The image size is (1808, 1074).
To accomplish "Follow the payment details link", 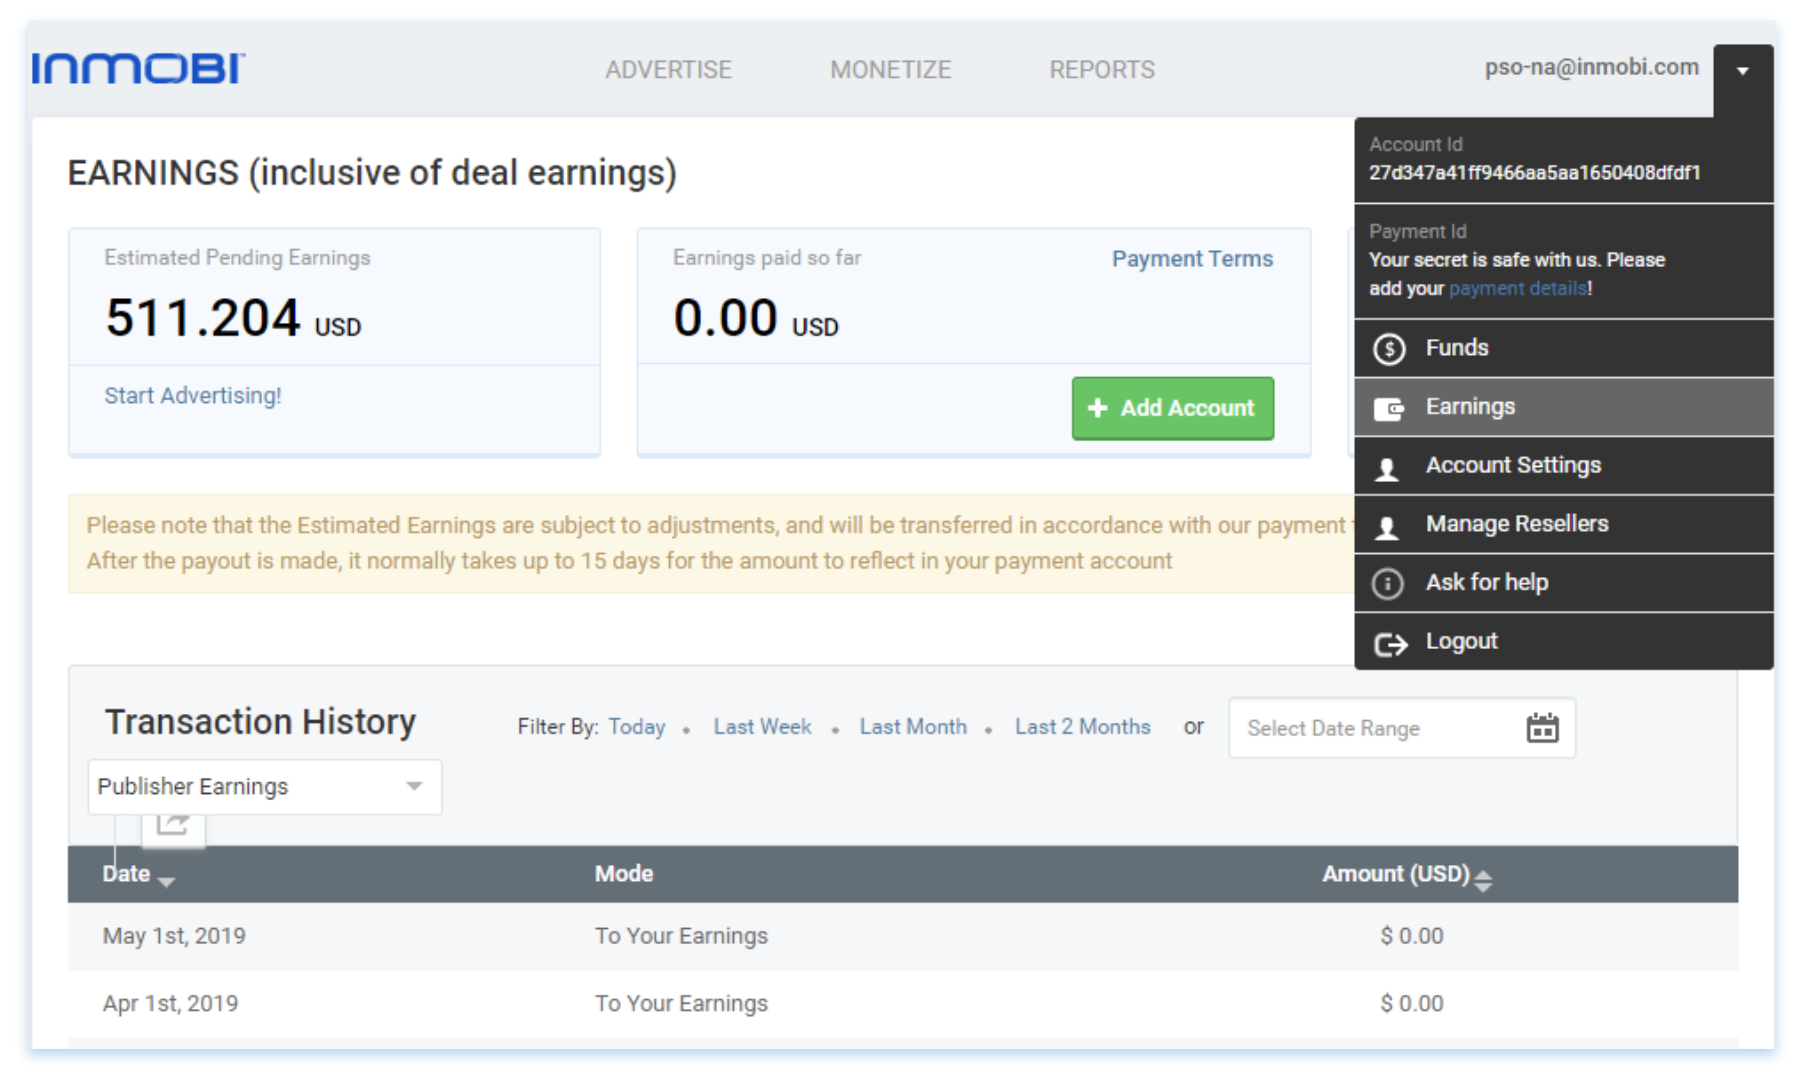I will pyautogui.click(x=1518, y=289).
